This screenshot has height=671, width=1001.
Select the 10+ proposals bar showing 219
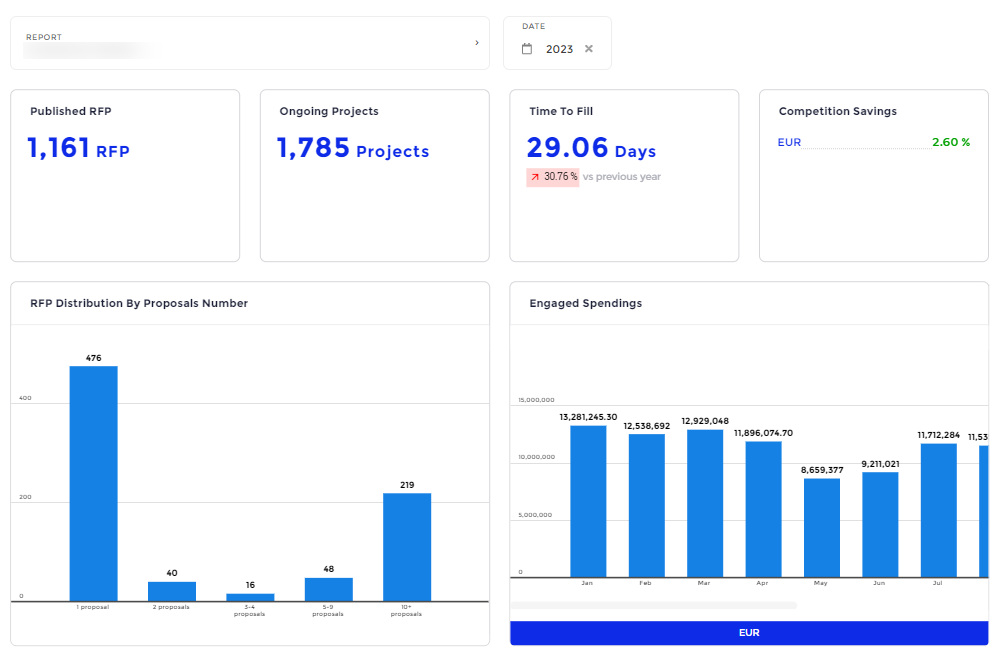(x=407, y=546)
